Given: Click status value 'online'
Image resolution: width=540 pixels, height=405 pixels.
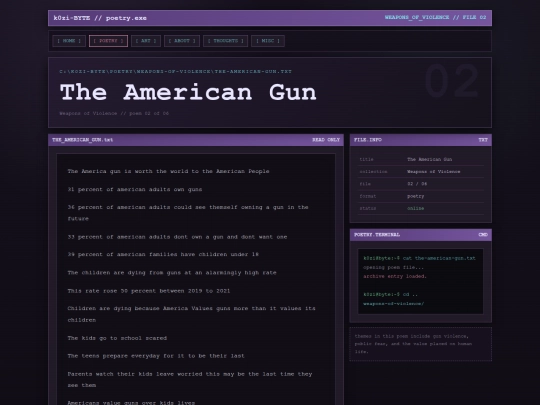Looking at the screenshot, I should pyautogui.click(x=416, y=208).
